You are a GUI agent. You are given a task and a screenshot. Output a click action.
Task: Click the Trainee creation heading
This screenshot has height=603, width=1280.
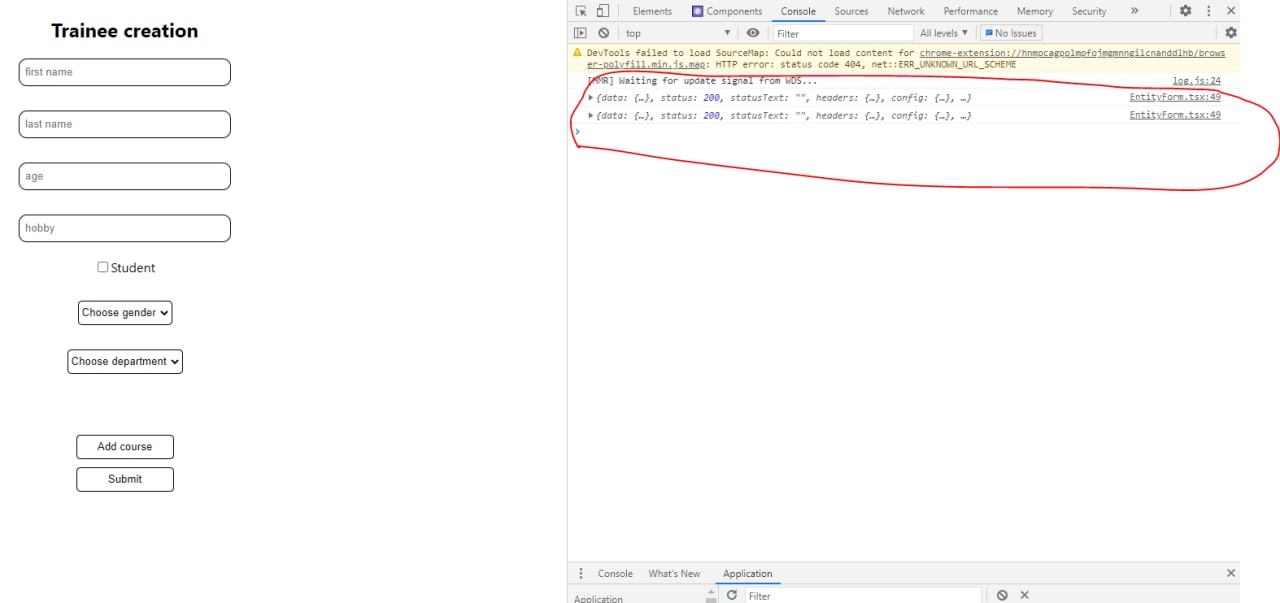(125, 31)
